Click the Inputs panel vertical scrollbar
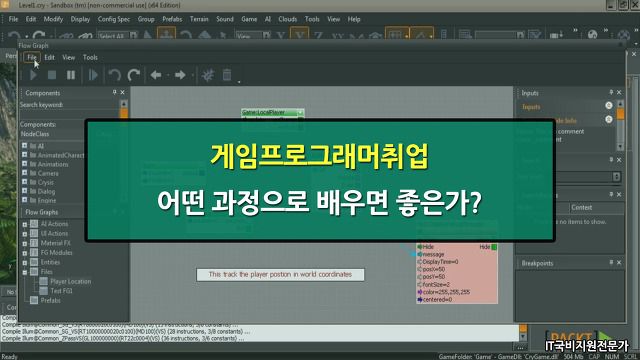This screenshot has width=640, height=360. (x=620, y=125)
